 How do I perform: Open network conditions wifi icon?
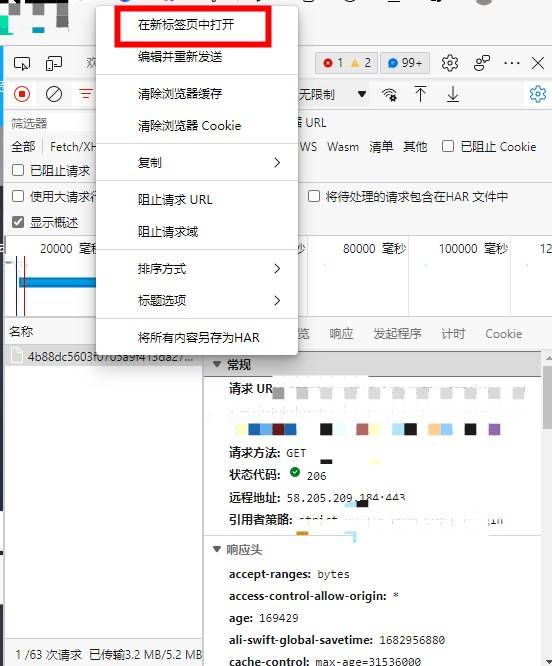(x=389, y=94)
